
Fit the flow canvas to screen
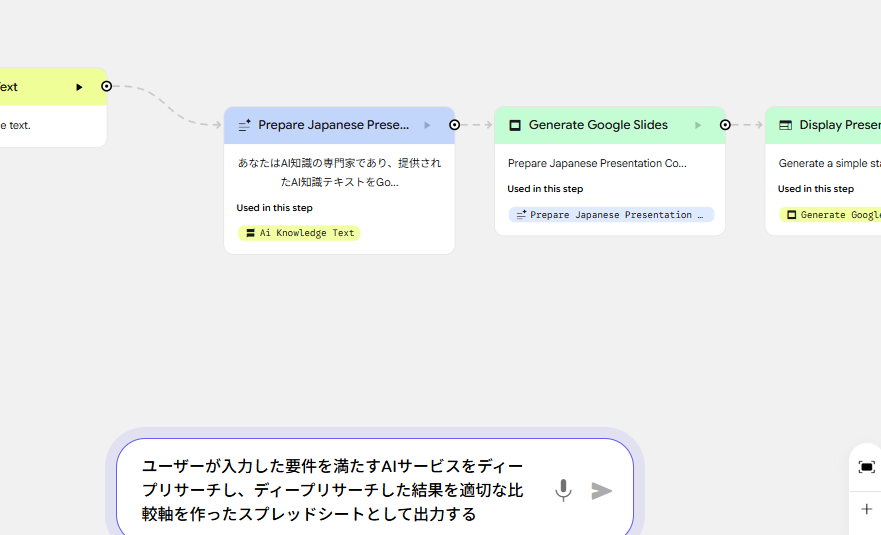click(866, 467)
